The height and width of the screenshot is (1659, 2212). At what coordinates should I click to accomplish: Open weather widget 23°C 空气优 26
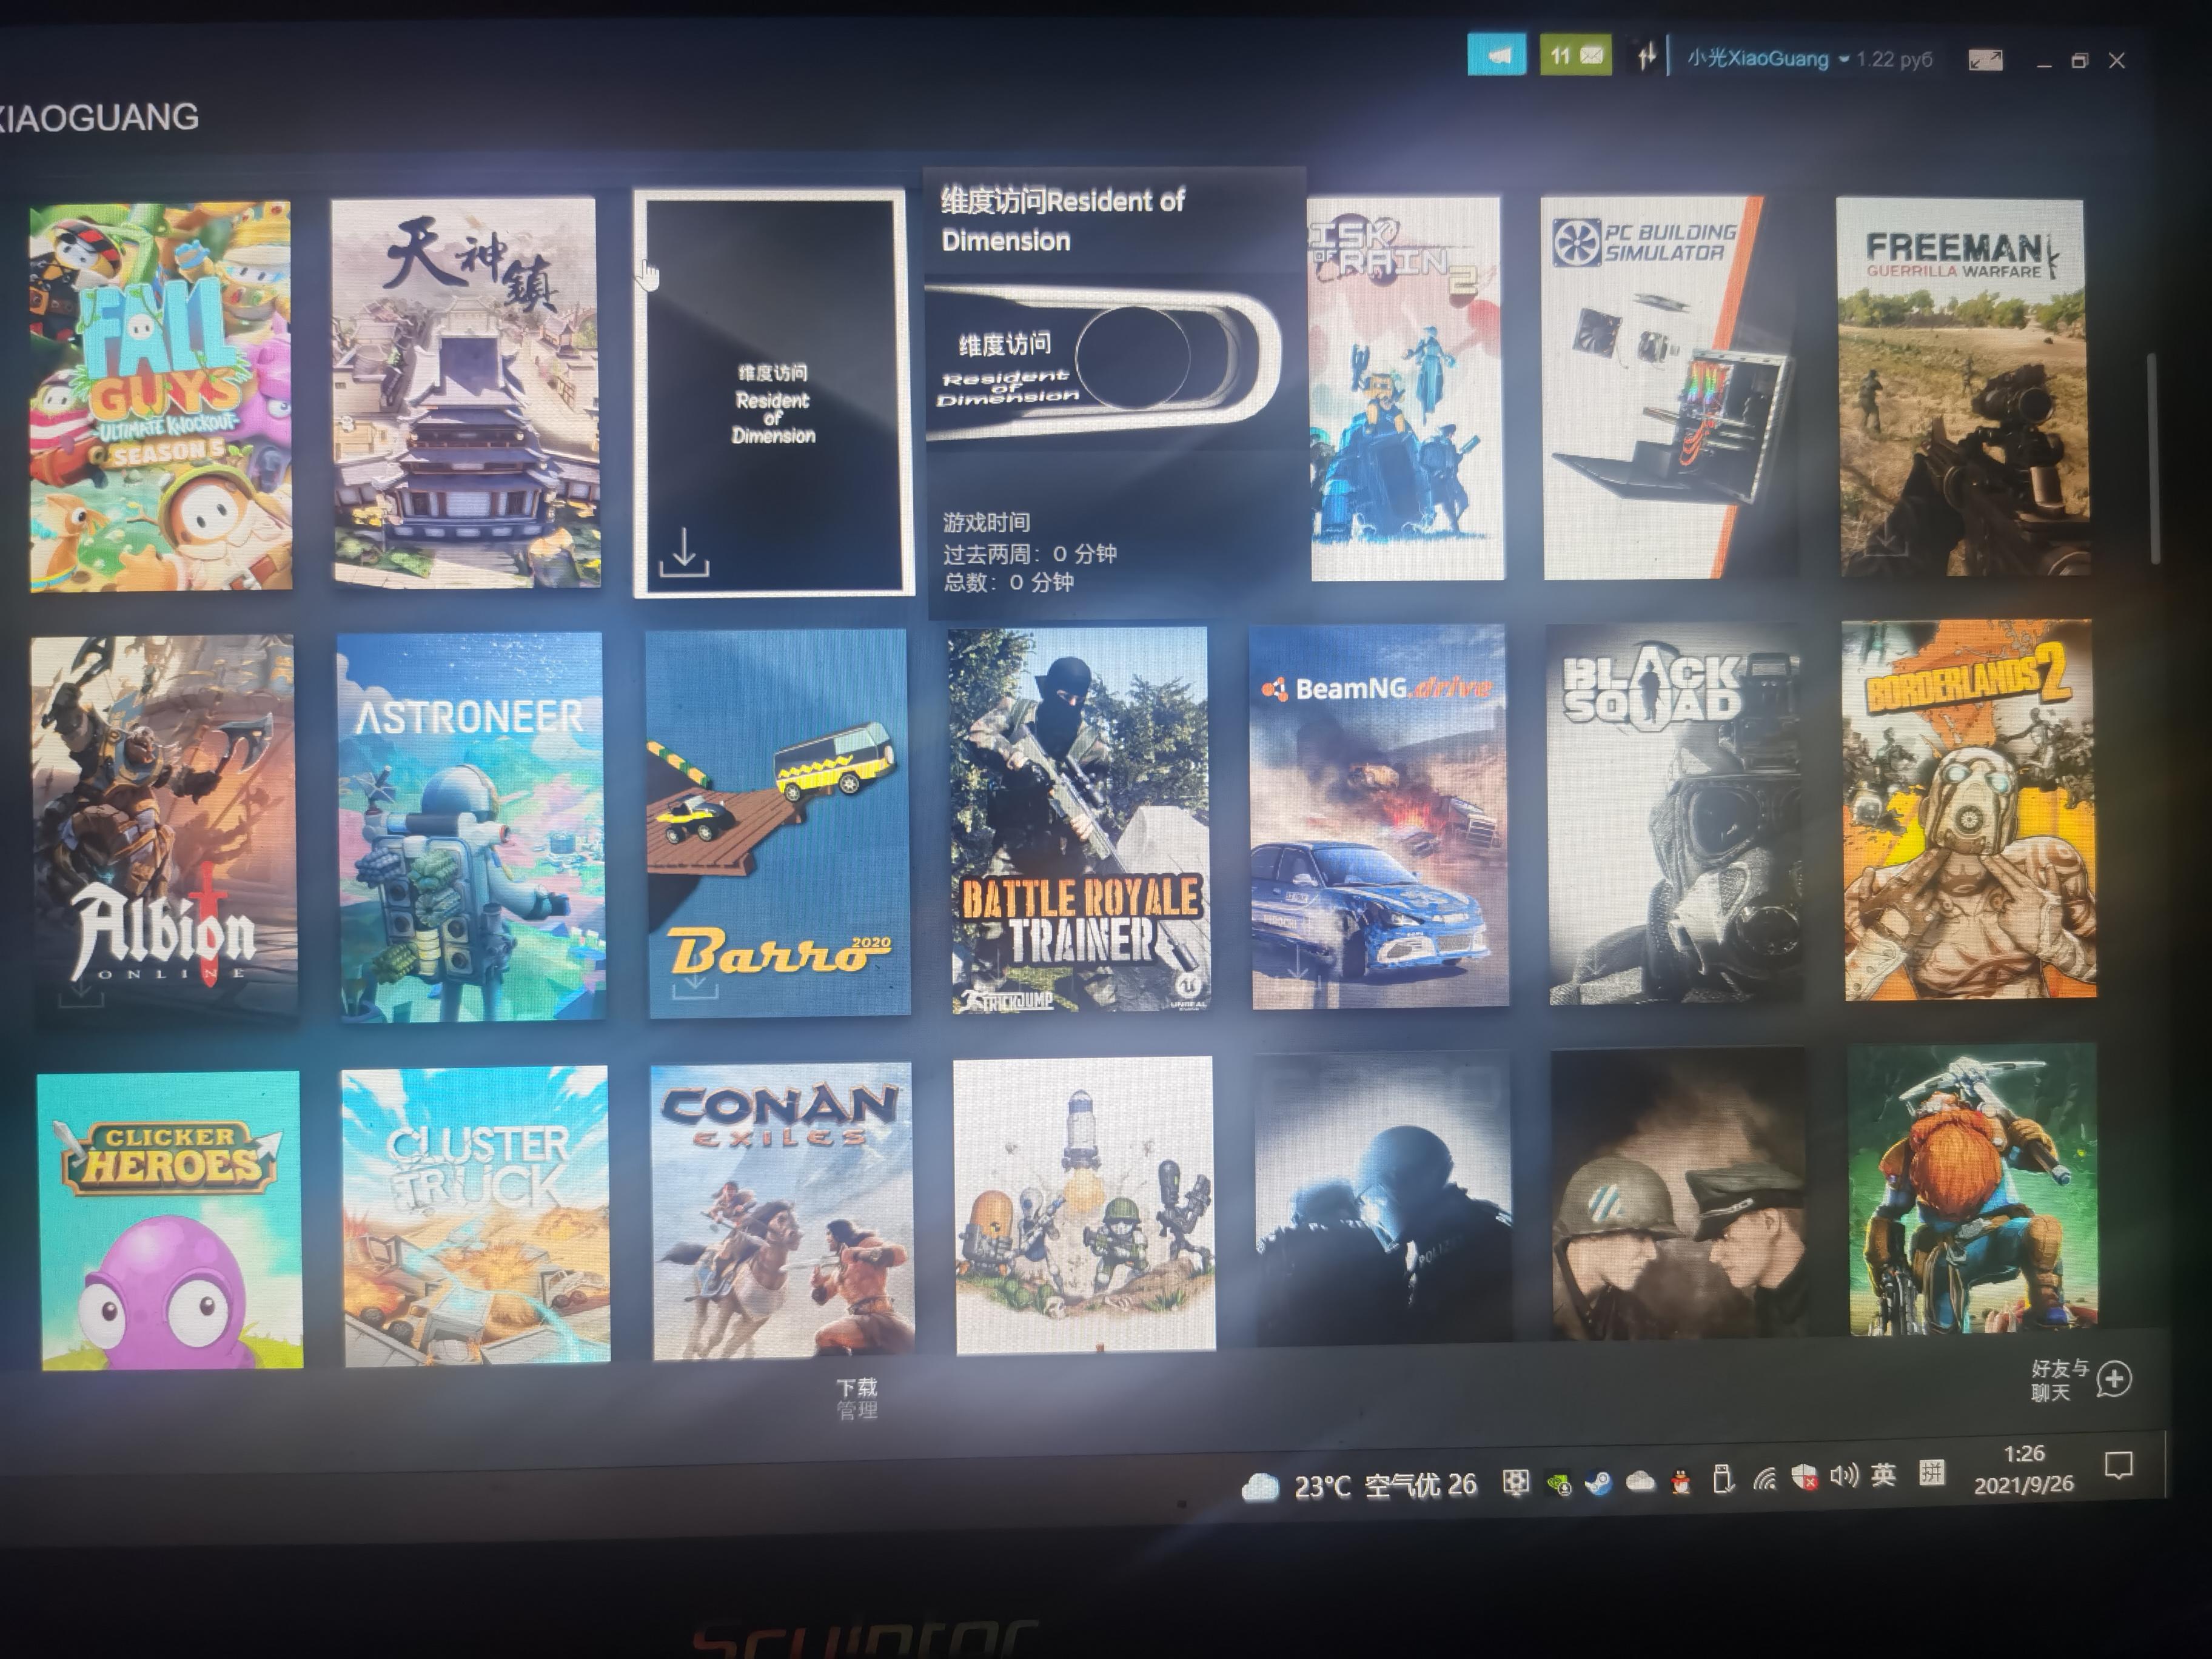pos(1359,1486)
